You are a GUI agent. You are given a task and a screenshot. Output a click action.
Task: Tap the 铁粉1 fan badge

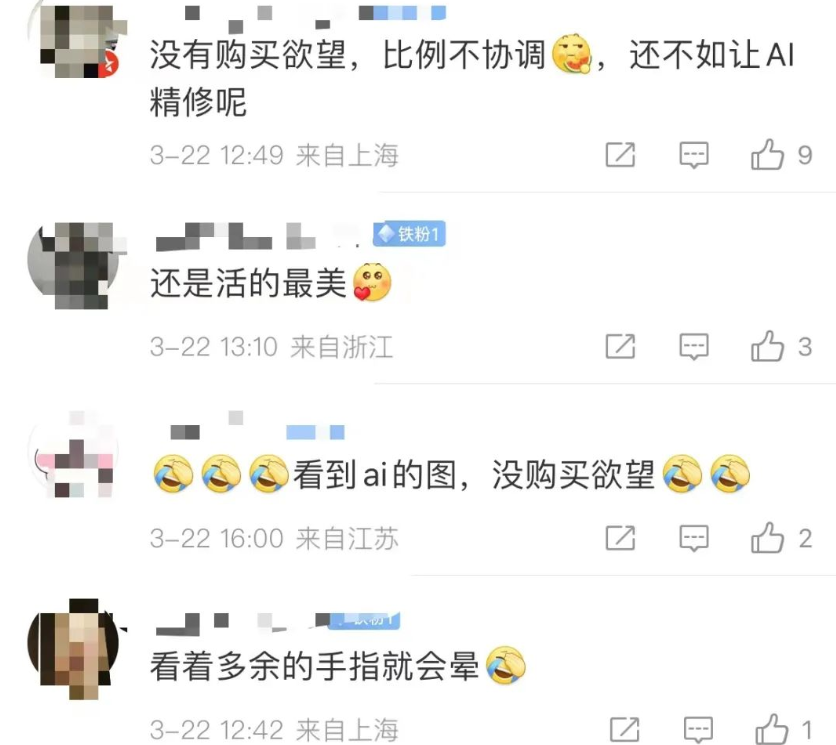coord(409,234)
